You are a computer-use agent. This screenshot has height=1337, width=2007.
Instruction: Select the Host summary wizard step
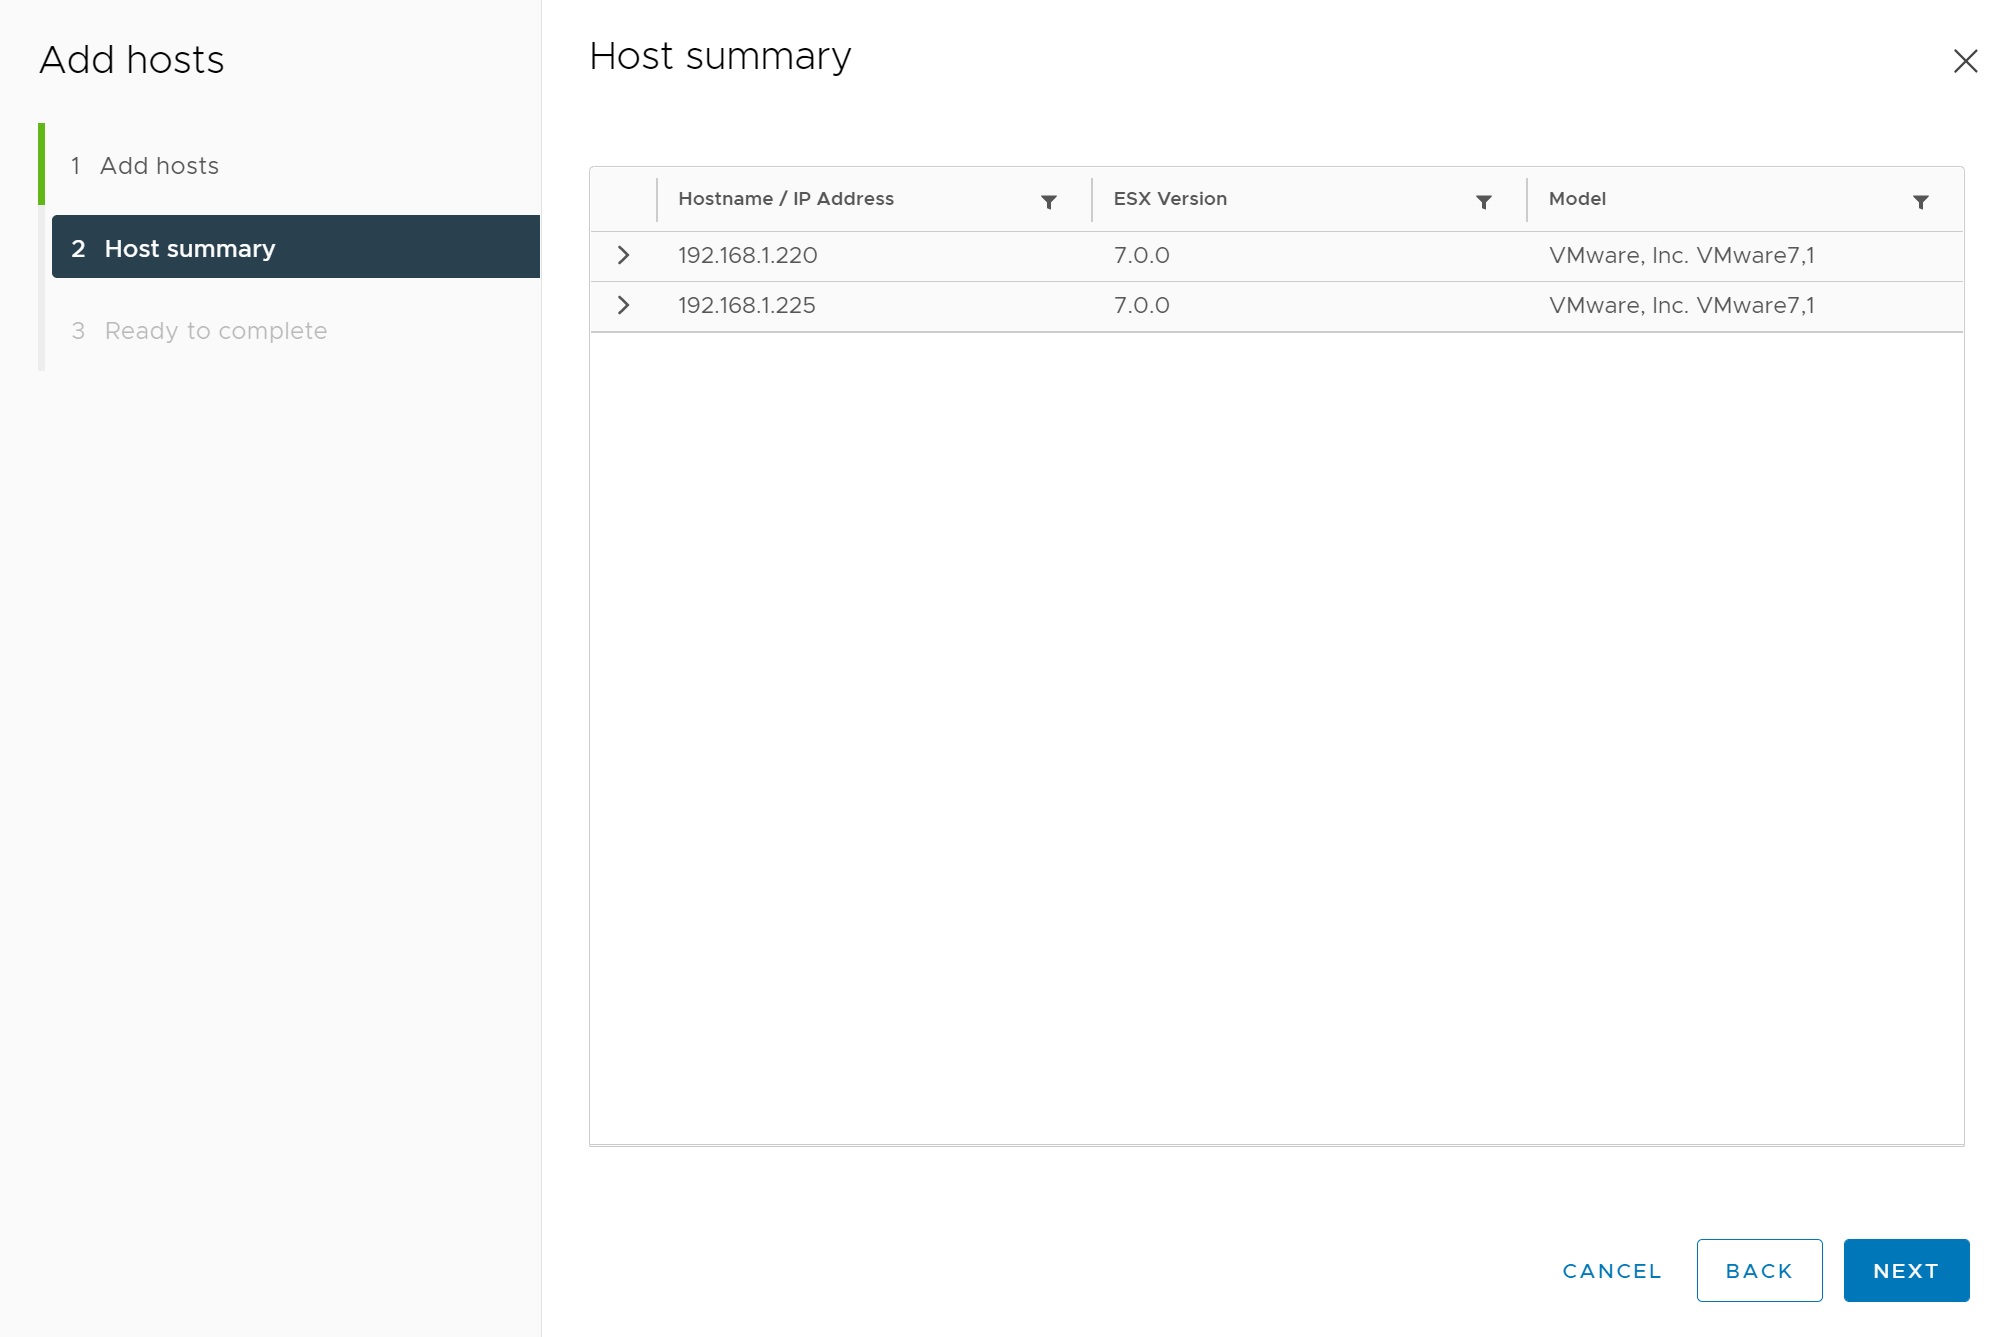[x=190, y=248]
